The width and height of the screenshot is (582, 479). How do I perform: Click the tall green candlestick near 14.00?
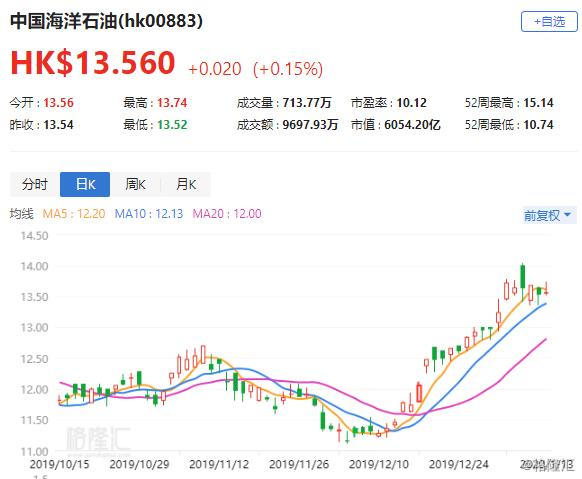(x=523, y=277)
